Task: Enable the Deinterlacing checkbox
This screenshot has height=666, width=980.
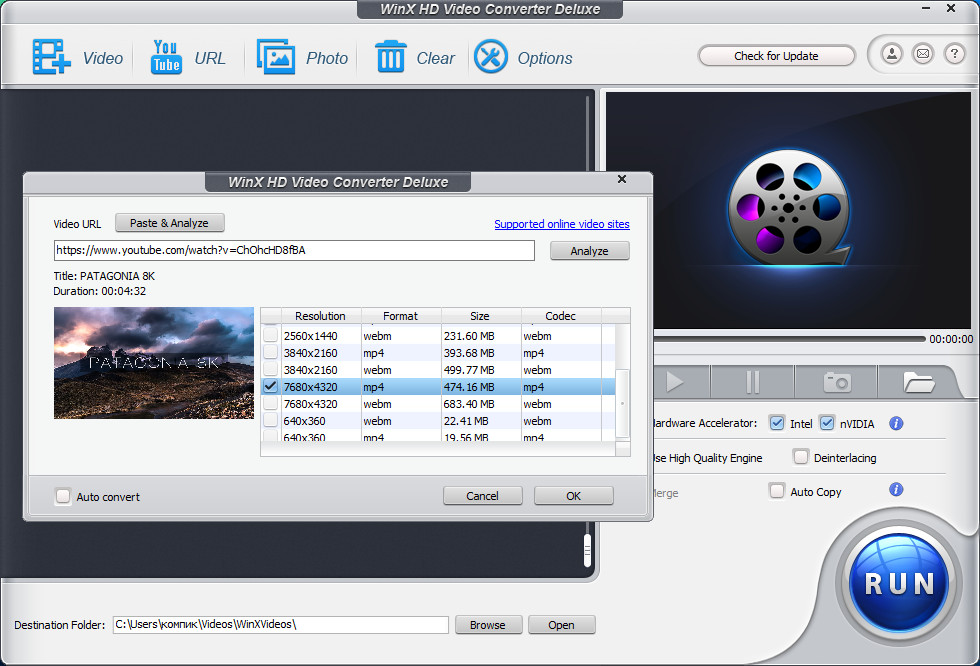Action: 801,457
